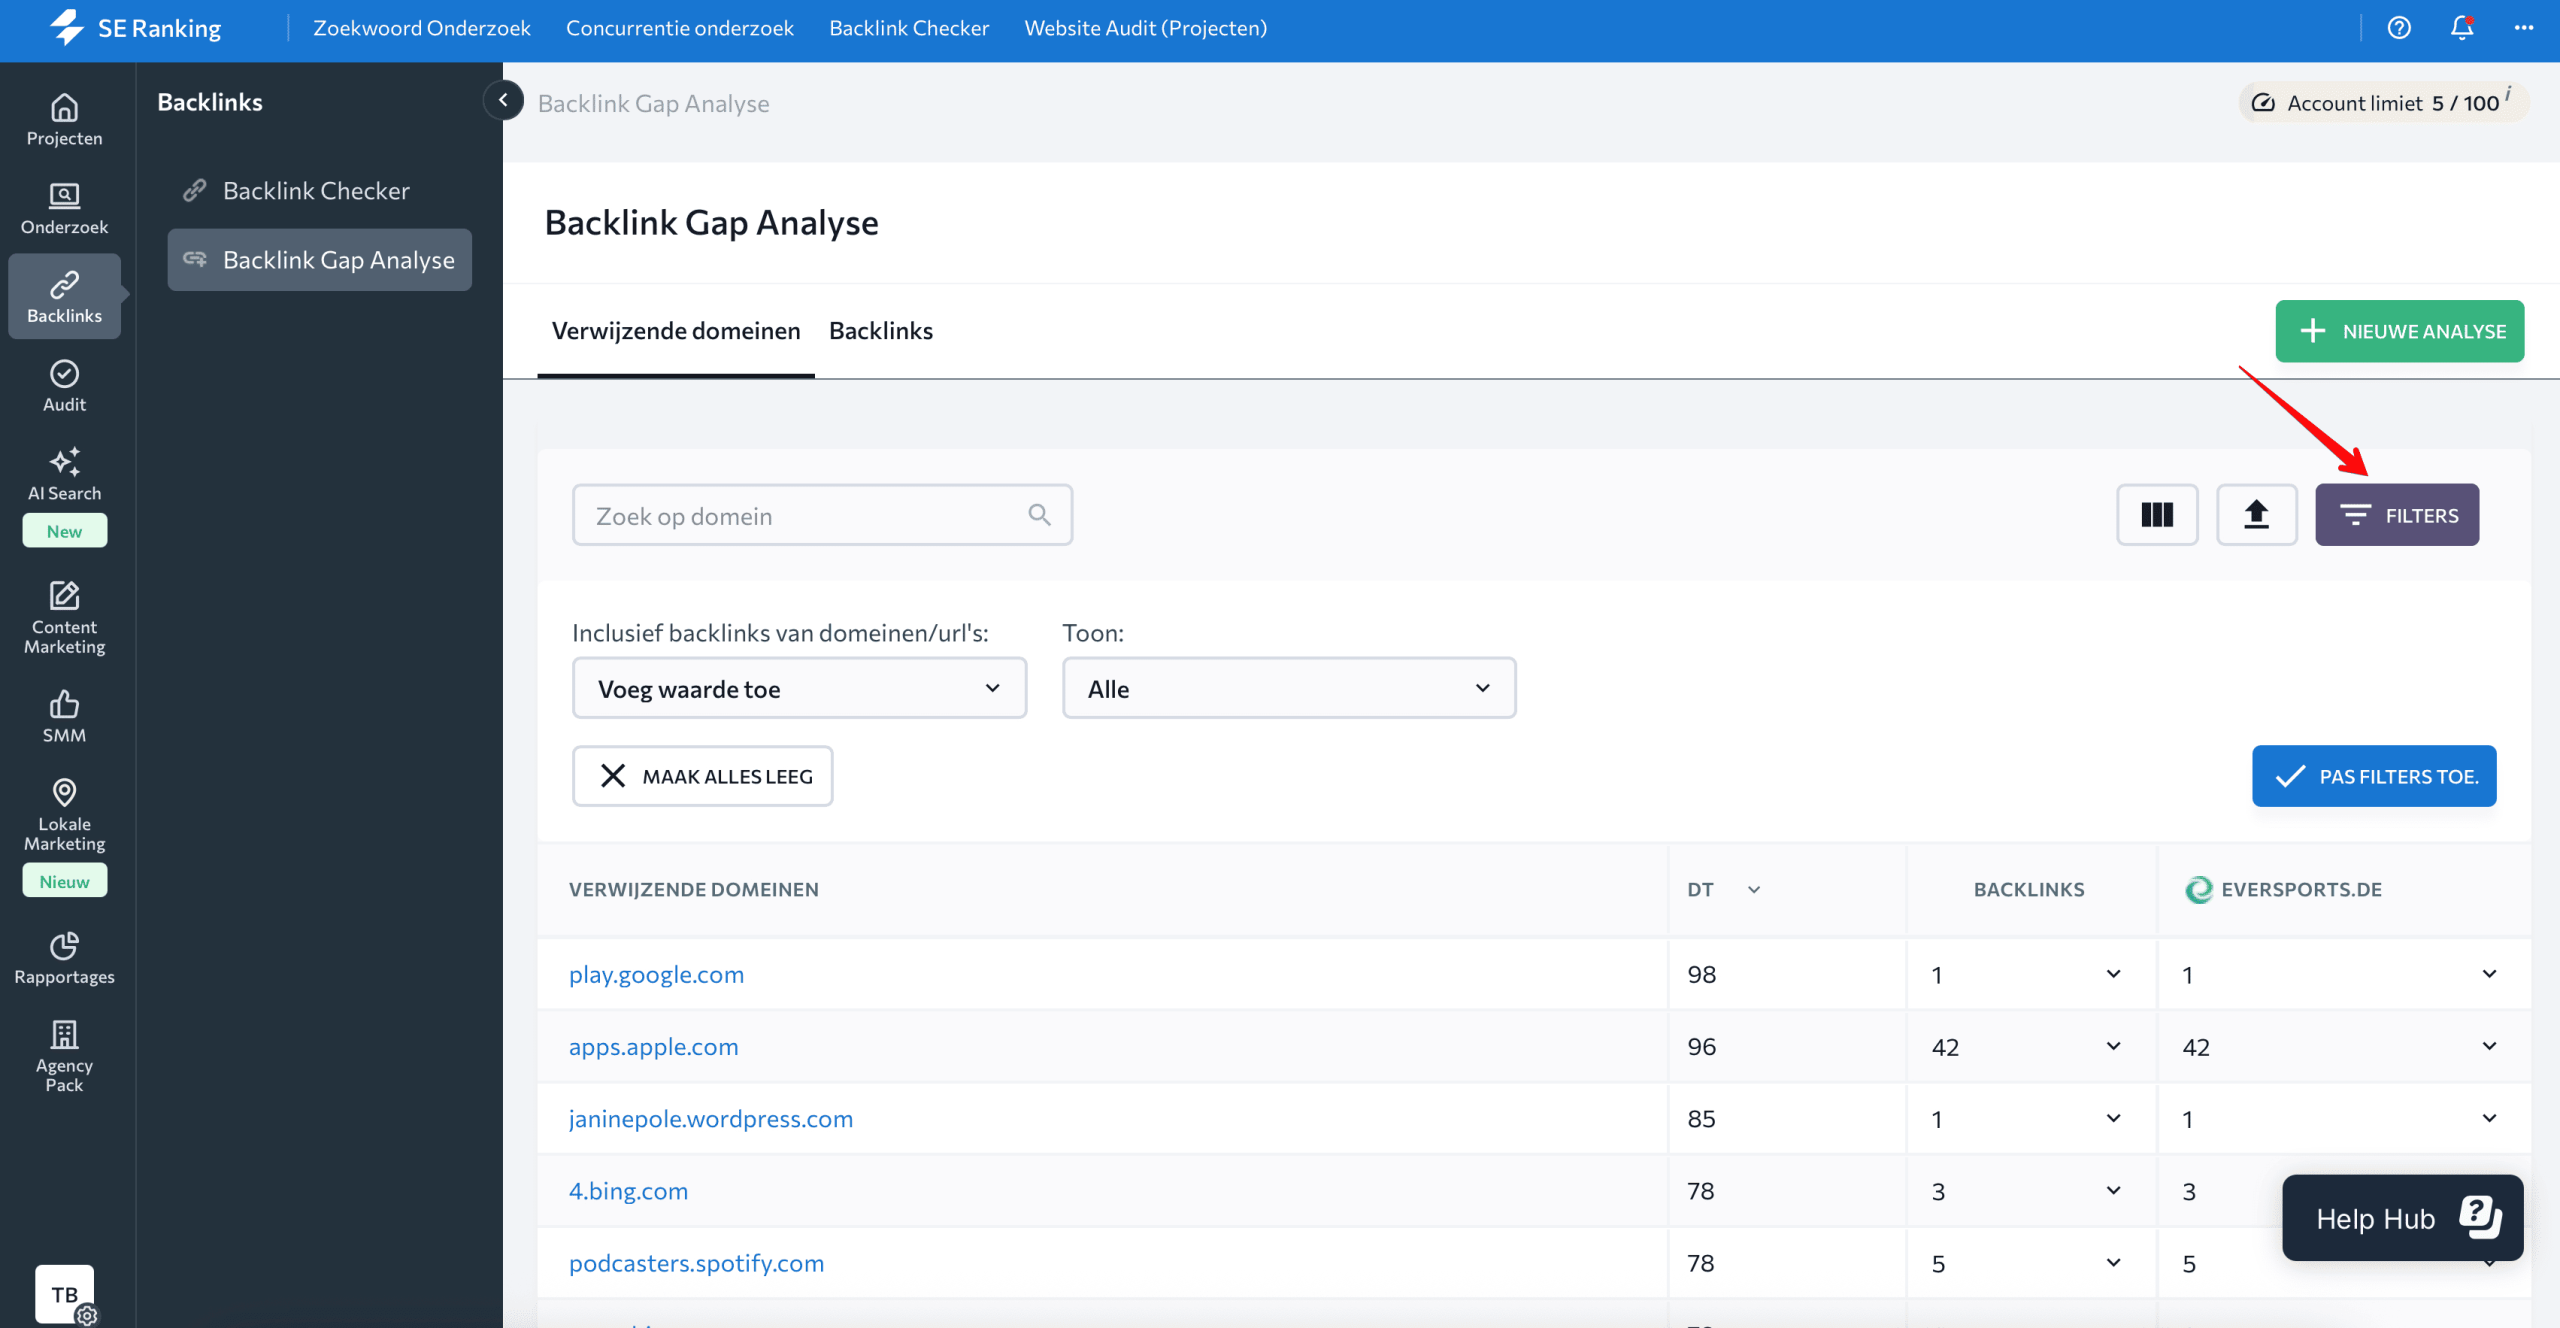Open the three-dot more menu

(x=2524, y=28)
